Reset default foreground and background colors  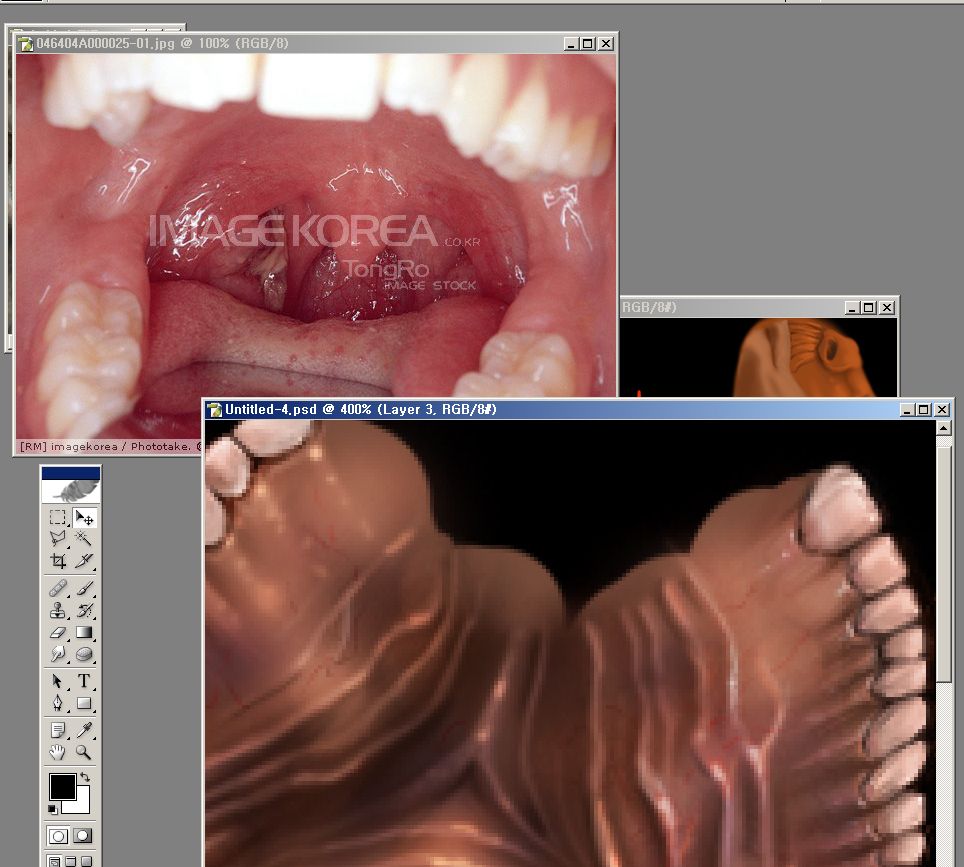pyautogui.click(x=52, y=809)
